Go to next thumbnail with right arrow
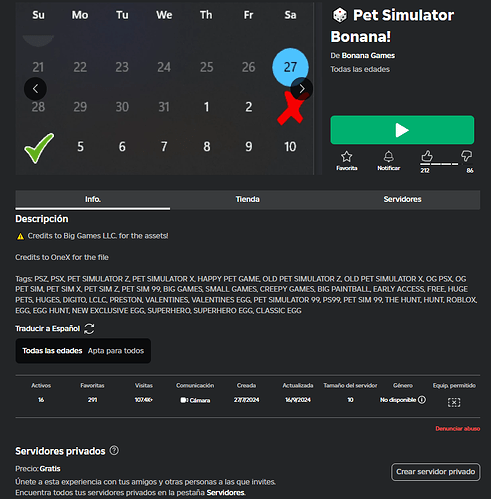This screenshot has width=491, height=499. [x=302, y=89]
